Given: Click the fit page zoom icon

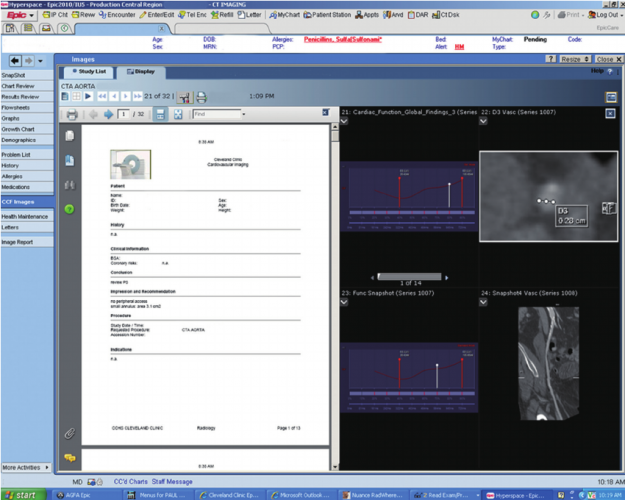Looking at the screenshot, I should click(x=177, y=115).
